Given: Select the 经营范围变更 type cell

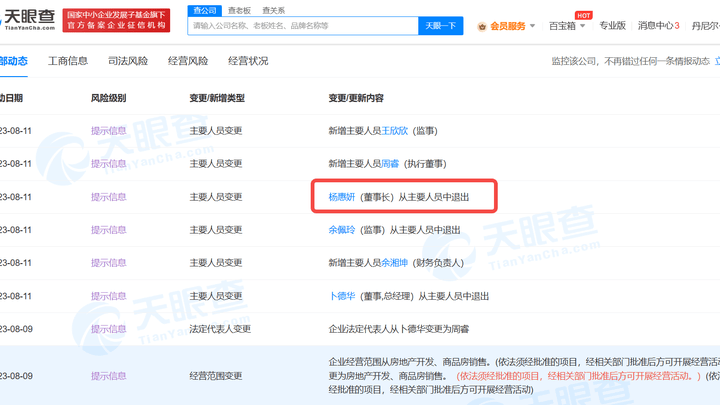Looking at the screenshot, I should (215, 376).
